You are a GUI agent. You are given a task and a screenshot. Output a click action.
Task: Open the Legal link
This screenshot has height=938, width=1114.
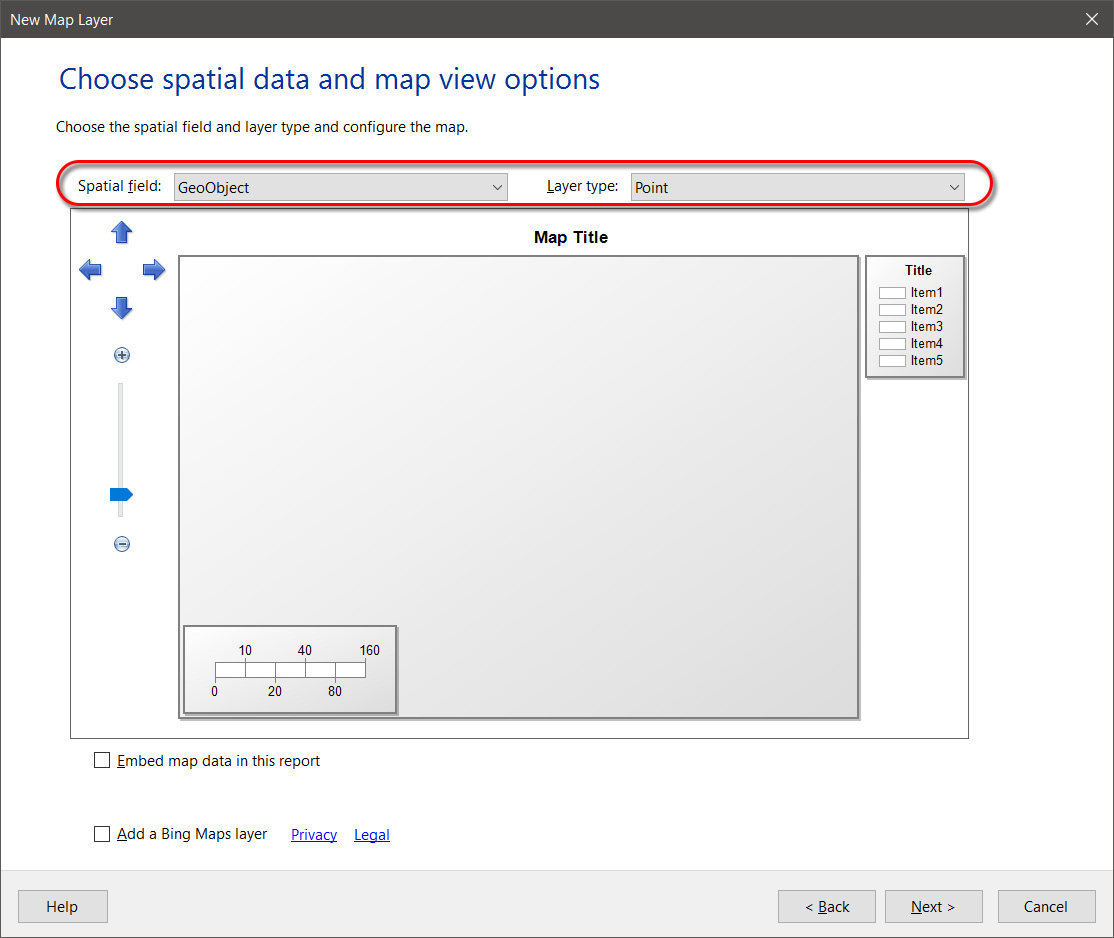click(x=372, y=835)
